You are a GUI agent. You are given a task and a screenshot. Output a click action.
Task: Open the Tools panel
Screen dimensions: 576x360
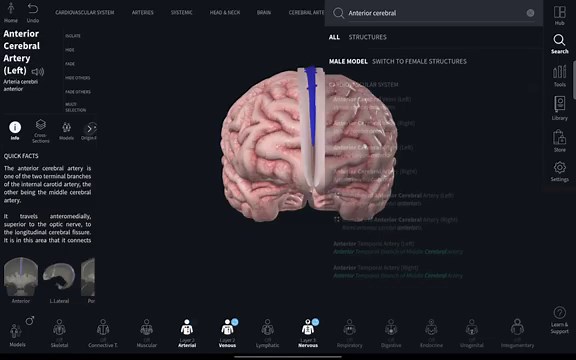pyautogui.click(x=559, y=76)
